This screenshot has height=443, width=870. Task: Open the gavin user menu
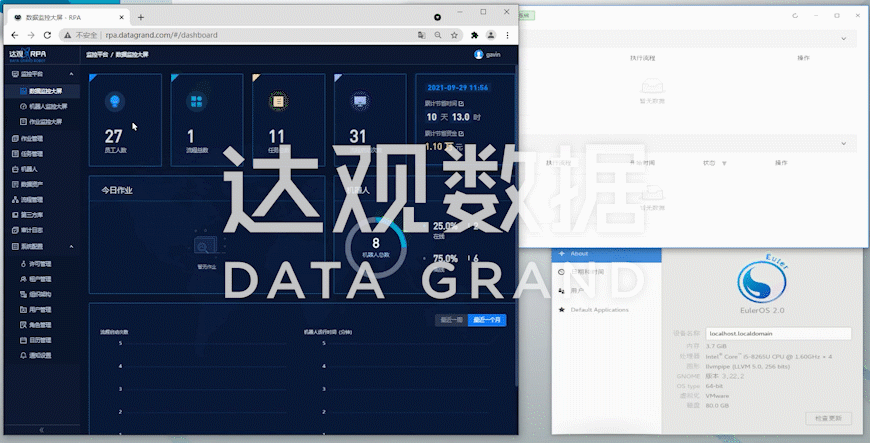click(x=487, y=54)
